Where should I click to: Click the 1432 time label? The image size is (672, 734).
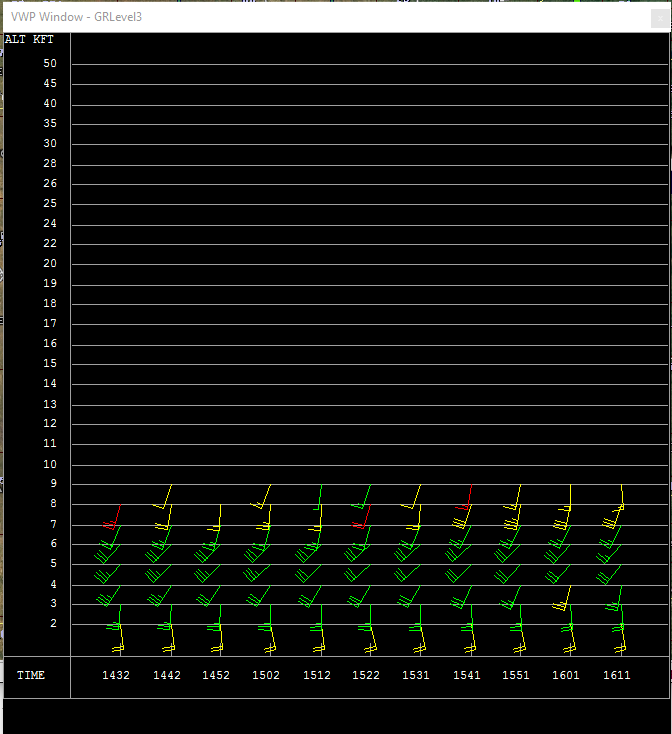[x=116, y=676]
